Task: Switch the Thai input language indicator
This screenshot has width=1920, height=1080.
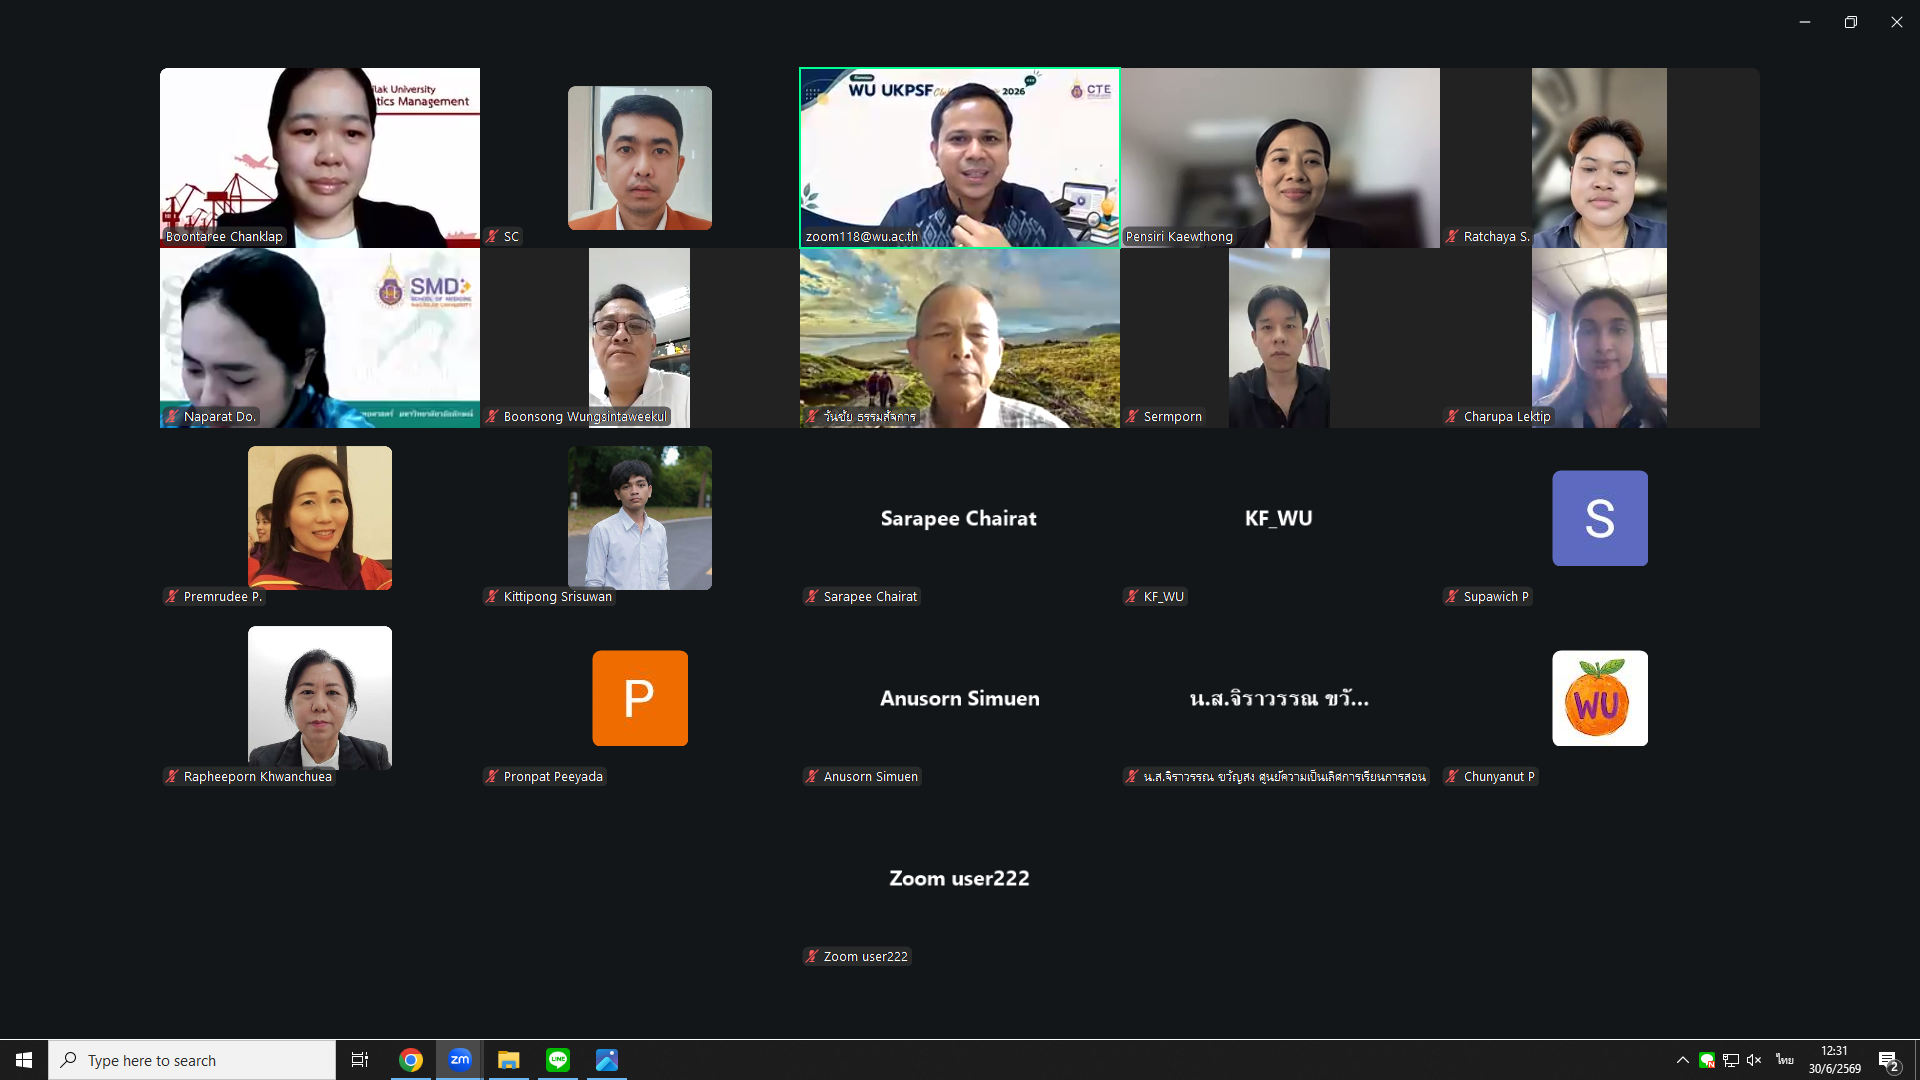Action: pos(1785,1060)
